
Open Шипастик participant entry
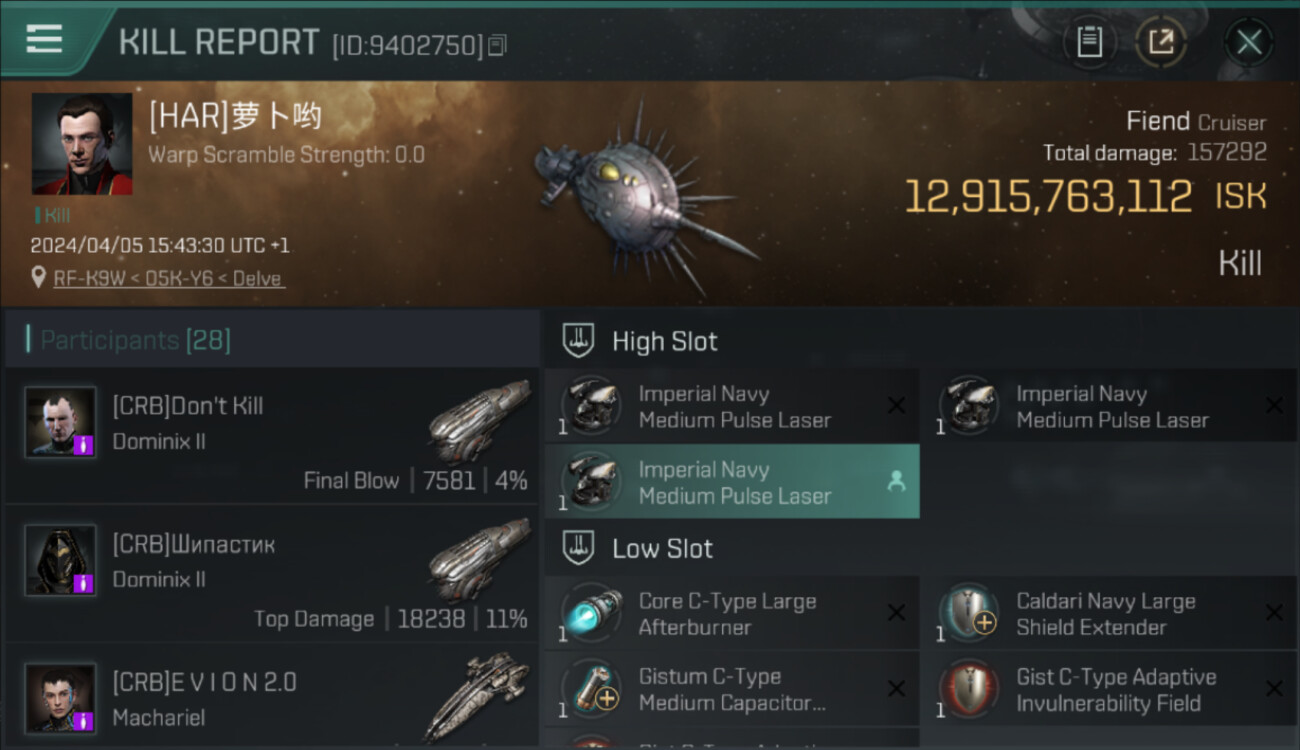(x=272, y=573)
